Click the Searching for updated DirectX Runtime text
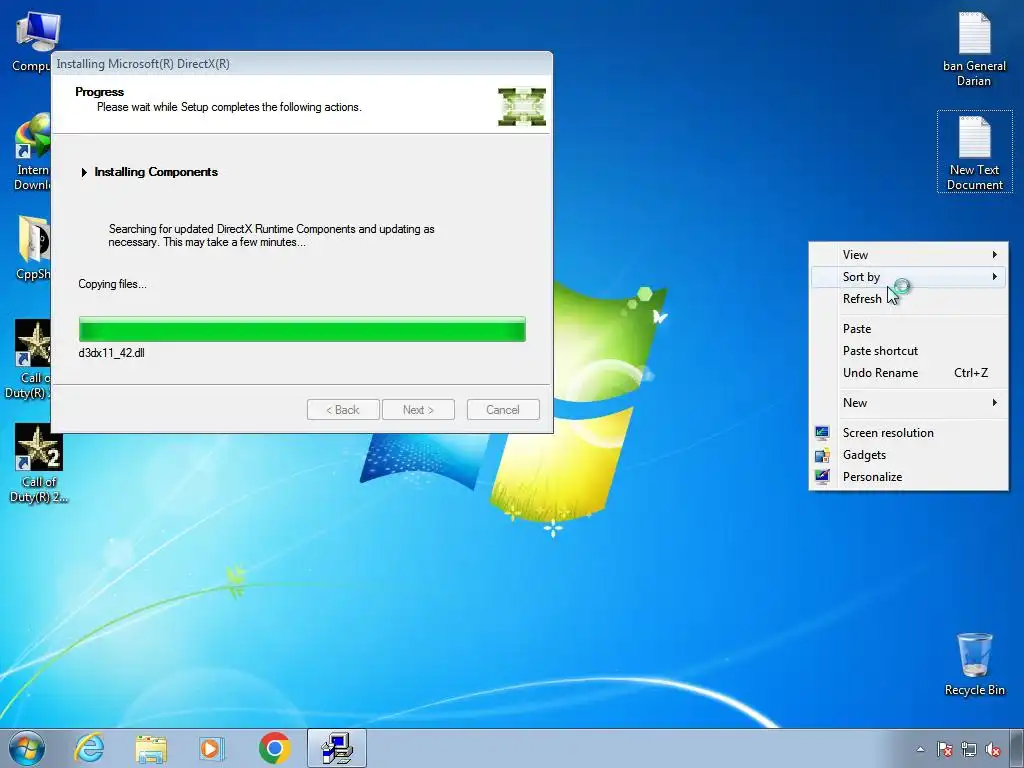 pyautogui.click(x=271, y=235)
